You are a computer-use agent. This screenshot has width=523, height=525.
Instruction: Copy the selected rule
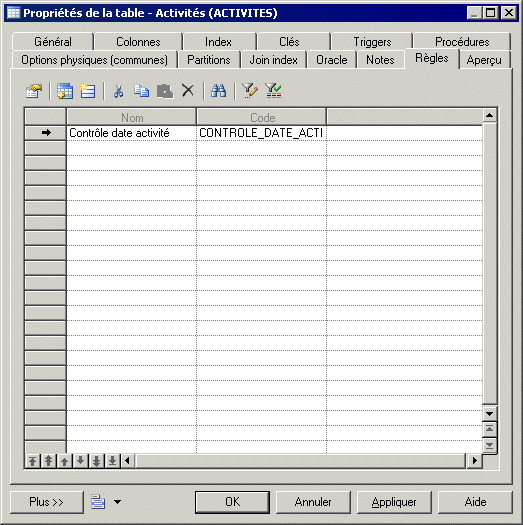click(141, 91)
